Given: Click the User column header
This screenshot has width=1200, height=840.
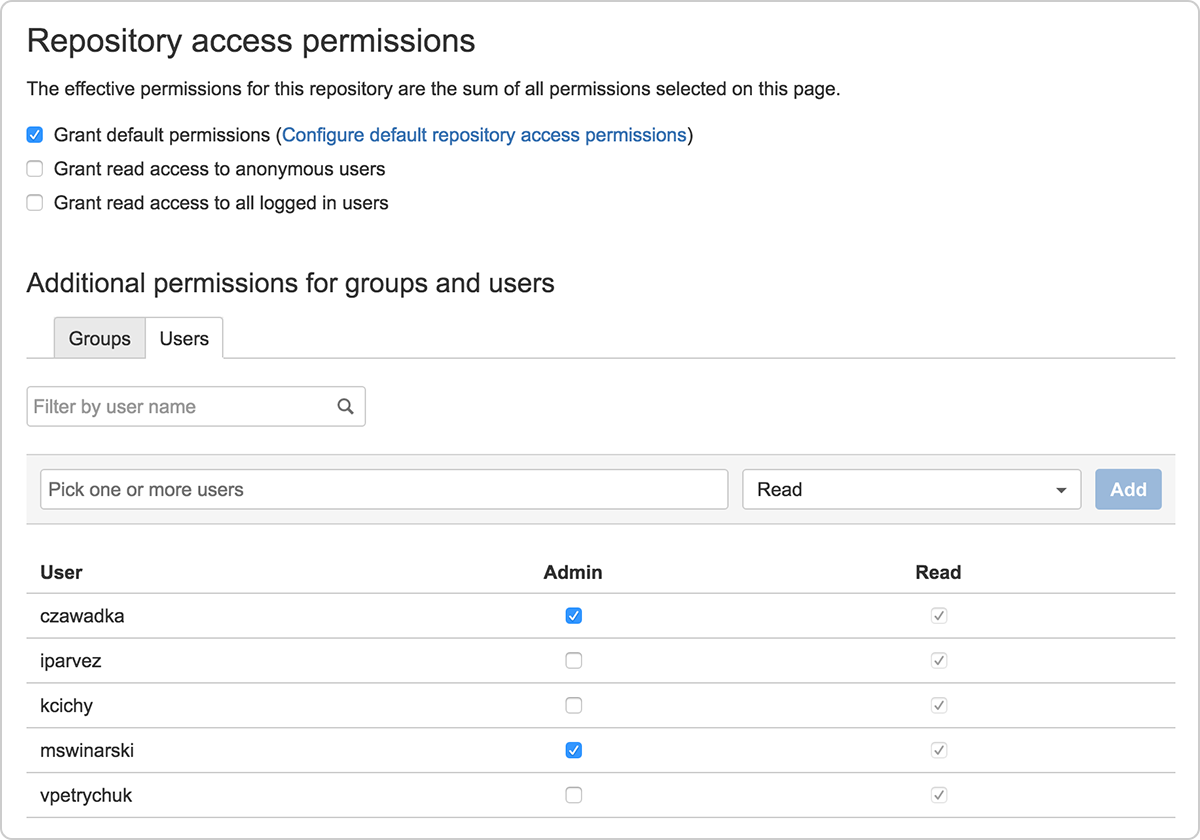Looking at the screenshot, I should tap(61, 572).
